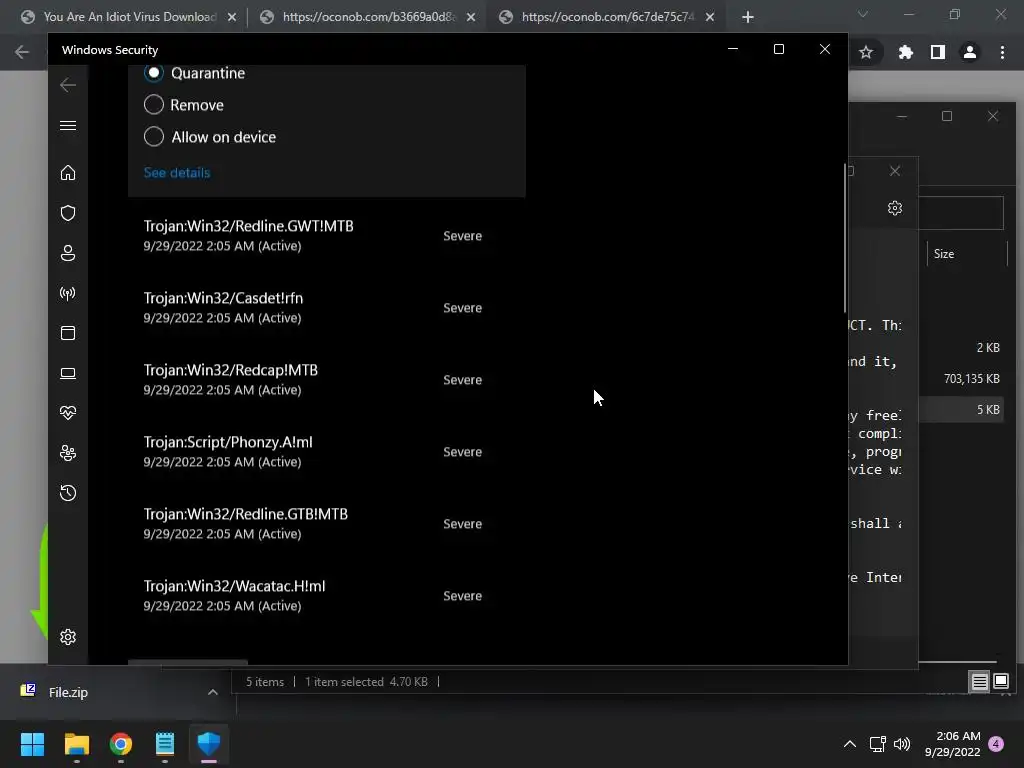
Task: Open Google Chrome from the taskbar
Action: [x=121, y=744]
